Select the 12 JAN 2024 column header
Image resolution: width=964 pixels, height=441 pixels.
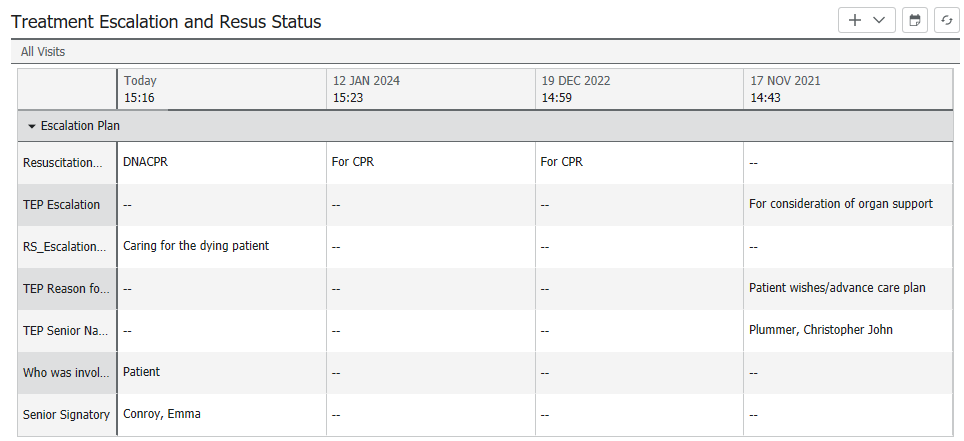click(431, 89)
